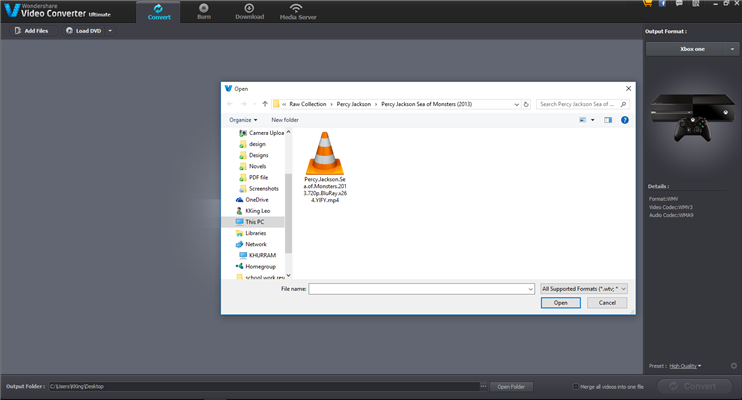Select the Novels folder in sidebar
The height and width of the screenshot is (400, 742).
tap(253, 167)
